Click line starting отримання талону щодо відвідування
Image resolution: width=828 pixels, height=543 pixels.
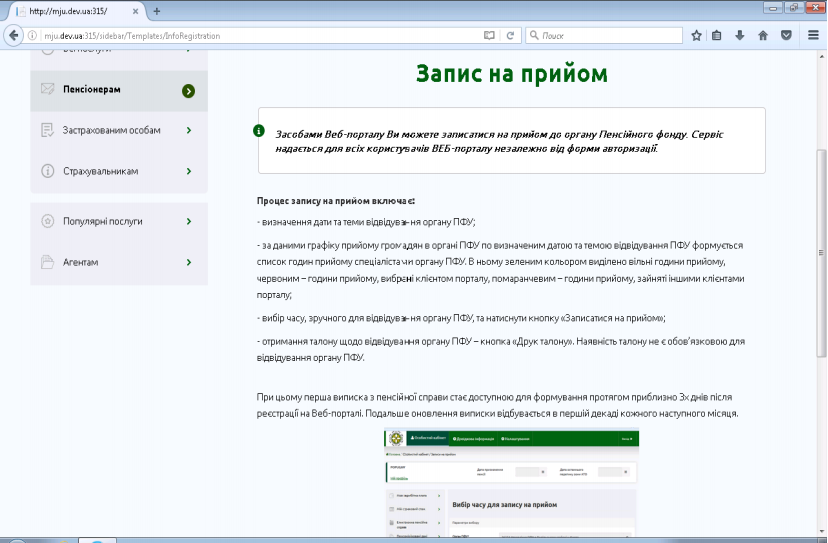pyautogui.click(x=501, y=349)
